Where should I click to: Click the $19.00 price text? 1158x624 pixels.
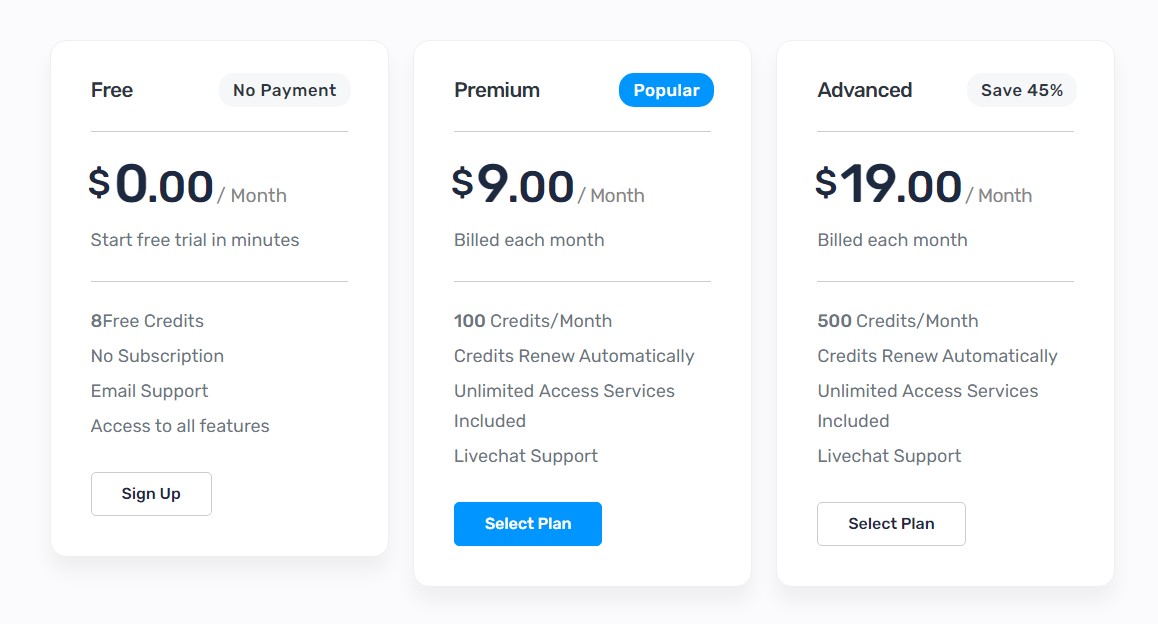click(888, 185)
